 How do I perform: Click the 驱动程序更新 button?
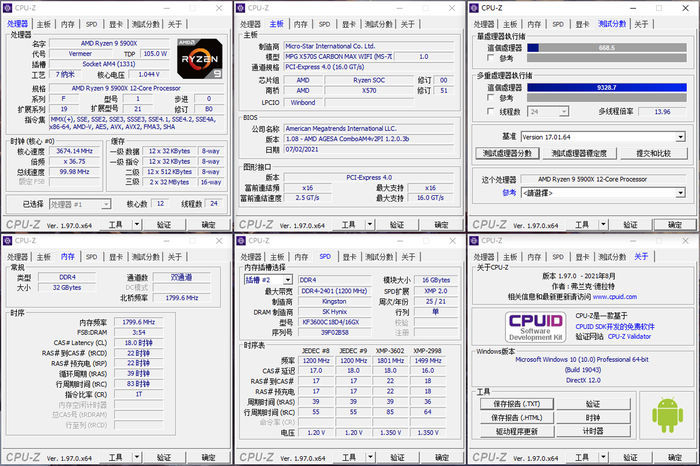point(517,432)
